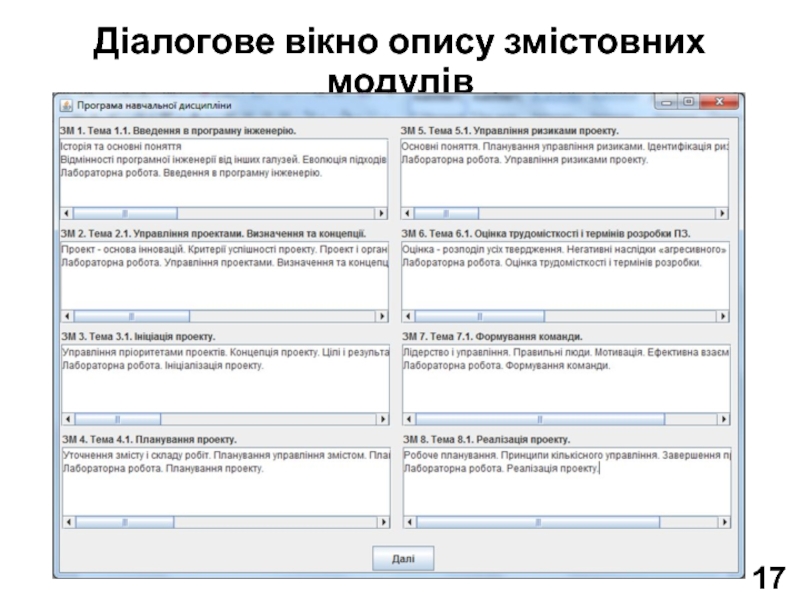
Task: Minimize the program window
Action: click(x=668, y=102)
